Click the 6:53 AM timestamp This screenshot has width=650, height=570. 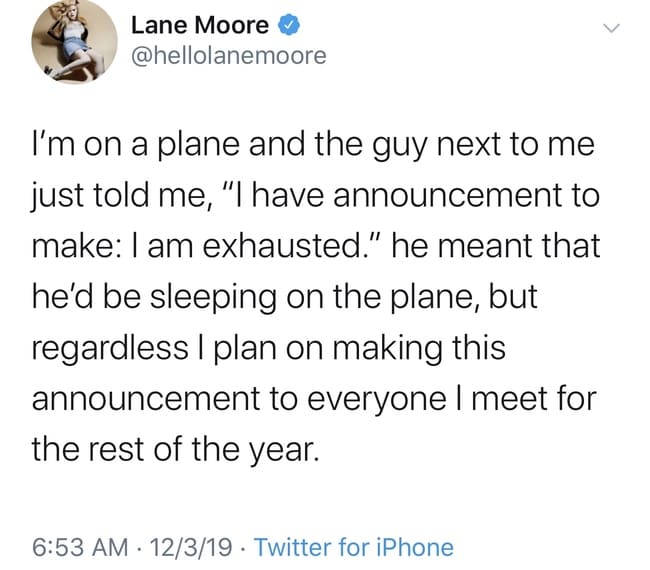[x=79, y=547]
